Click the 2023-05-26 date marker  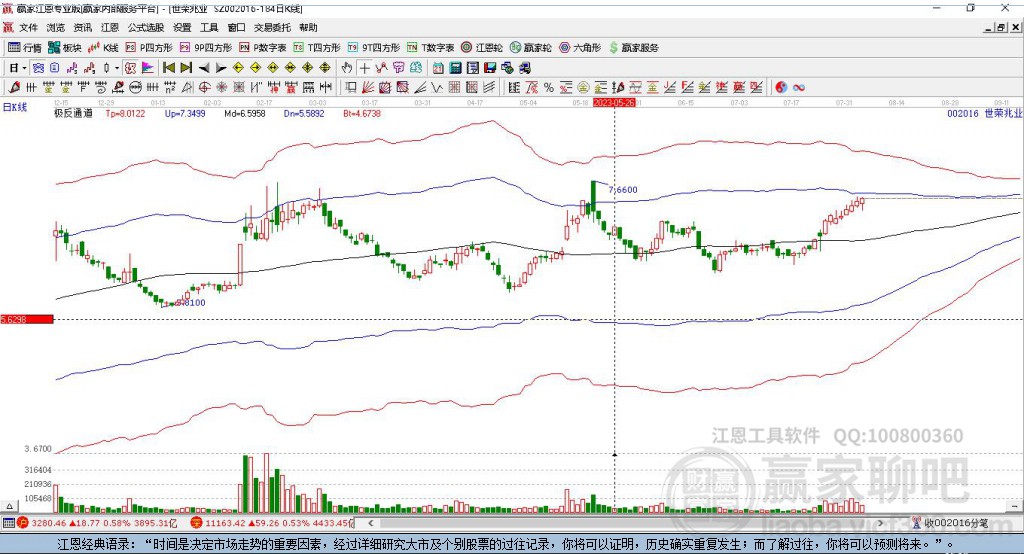tap(614, 103)
